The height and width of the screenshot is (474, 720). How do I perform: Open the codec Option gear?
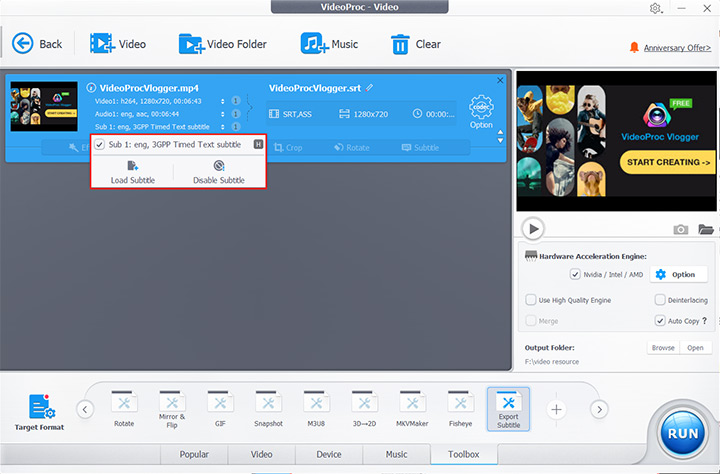(x=481, y=112)
